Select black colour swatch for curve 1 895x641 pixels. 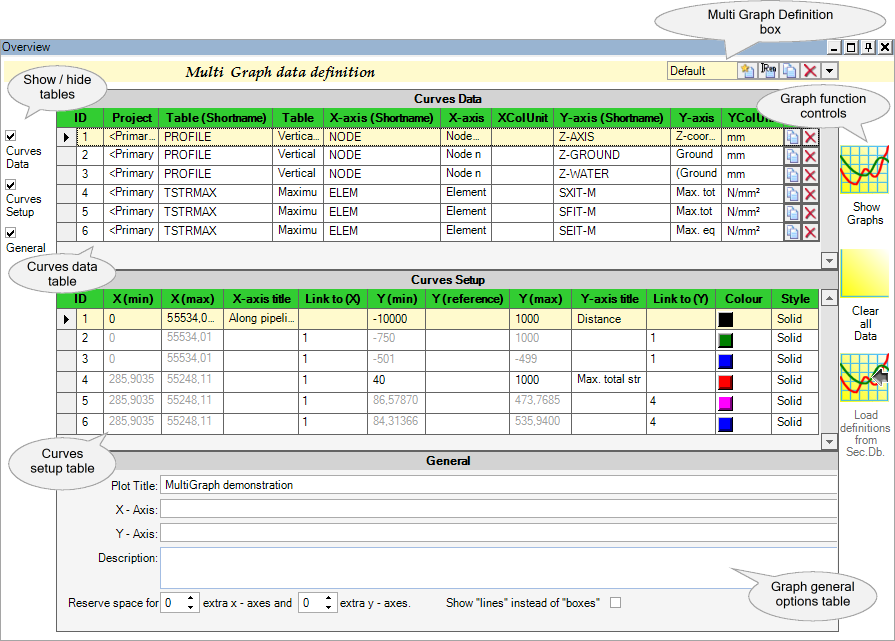[725, 320]
